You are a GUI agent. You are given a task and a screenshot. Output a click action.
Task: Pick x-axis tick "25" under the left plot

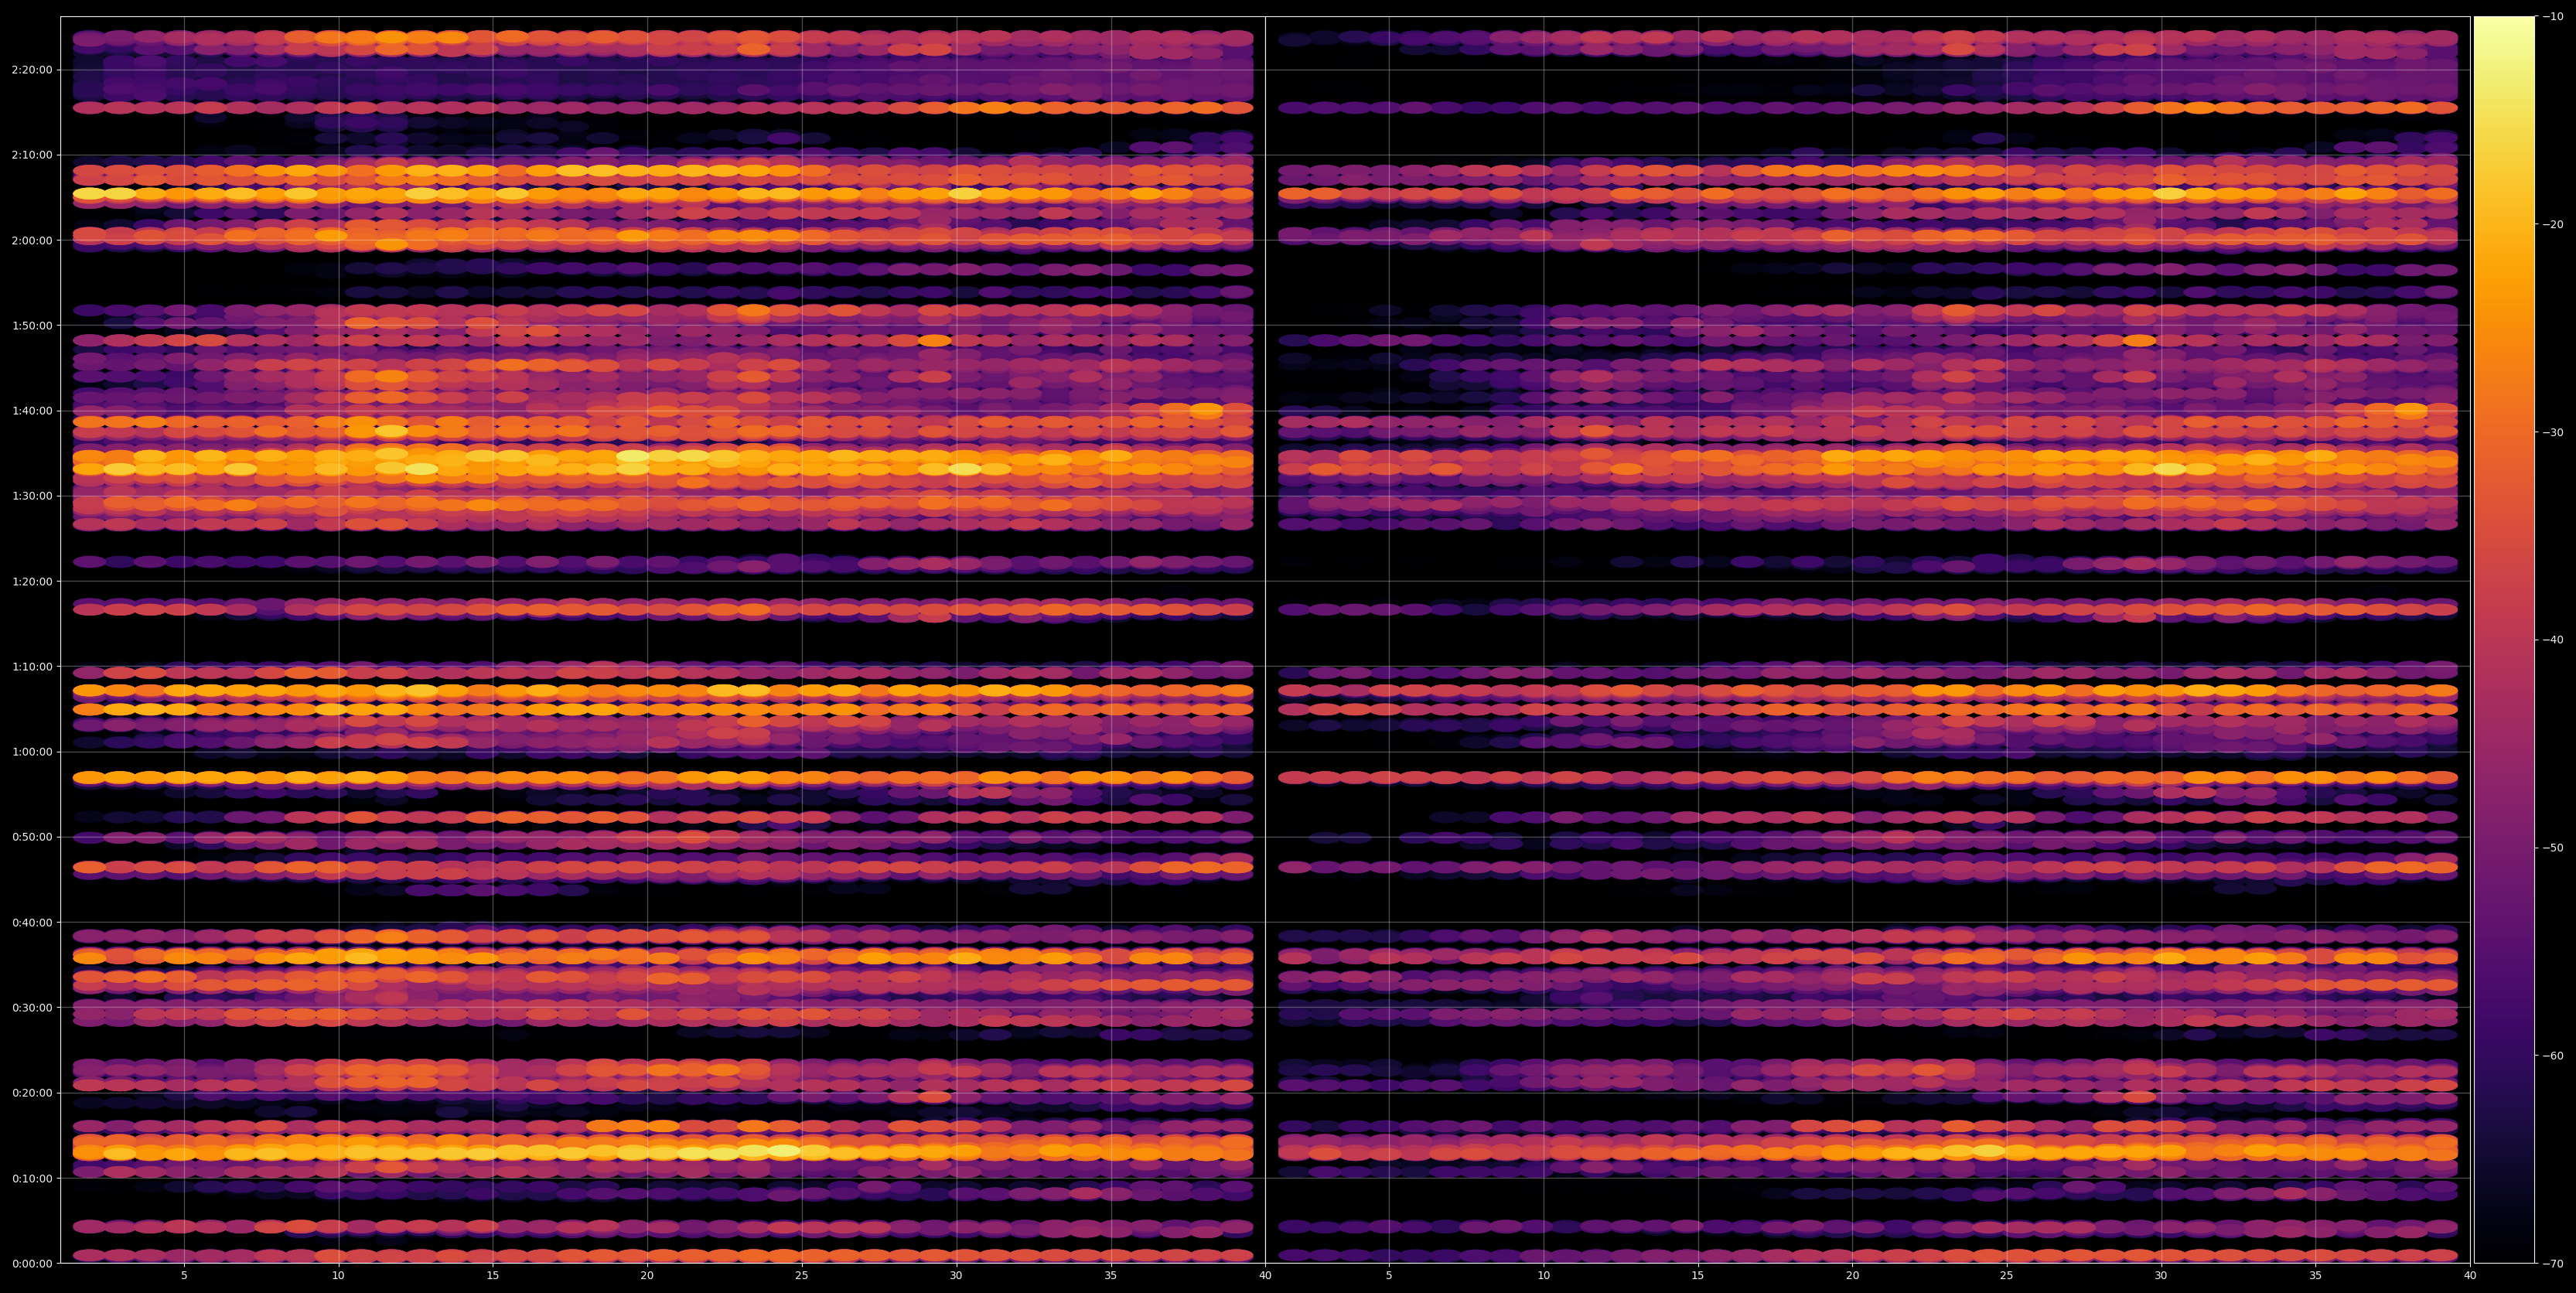pyautogui.click(x=802, y=1276)
